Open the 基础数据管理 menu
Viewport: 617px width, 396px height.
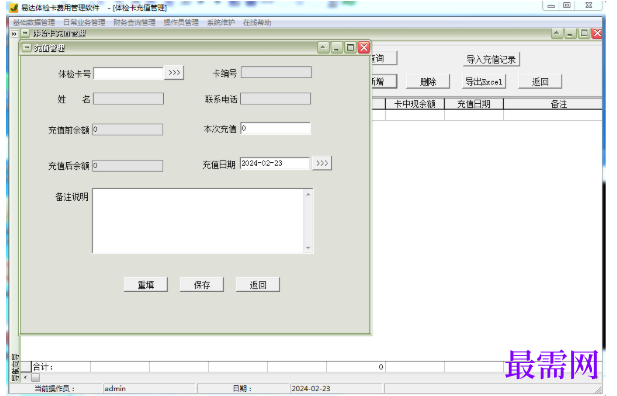pyautogui.click(x=34, y=22)
